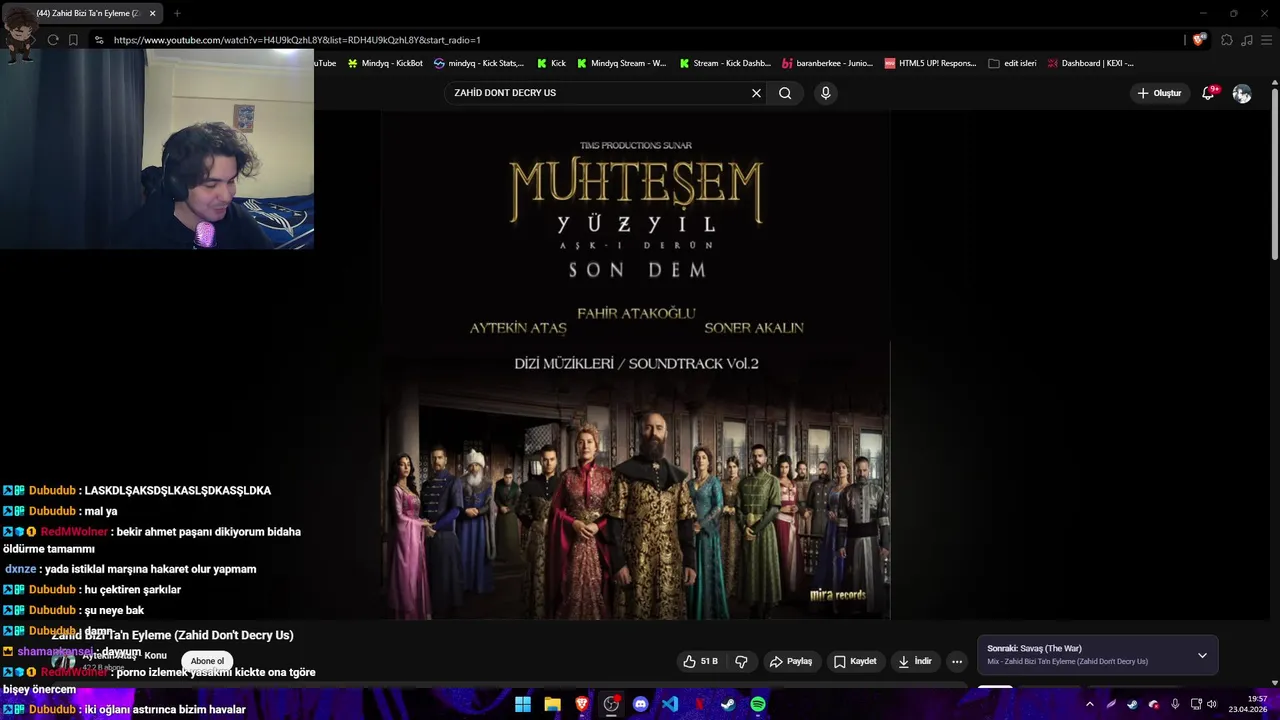Run search with magnifier button
Screen dimensions: 1280x720
point(785,93)
